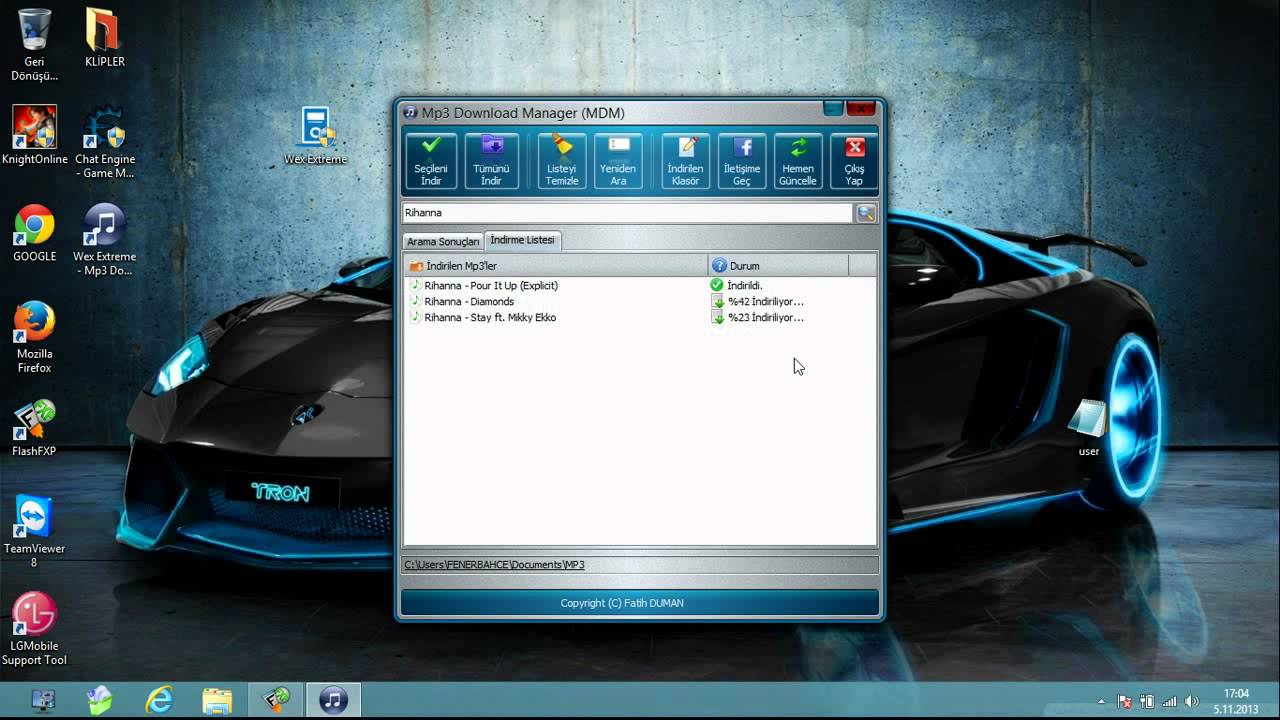
Task: Open File Explorer from the taskbar
Action: [x=217, y=700]
